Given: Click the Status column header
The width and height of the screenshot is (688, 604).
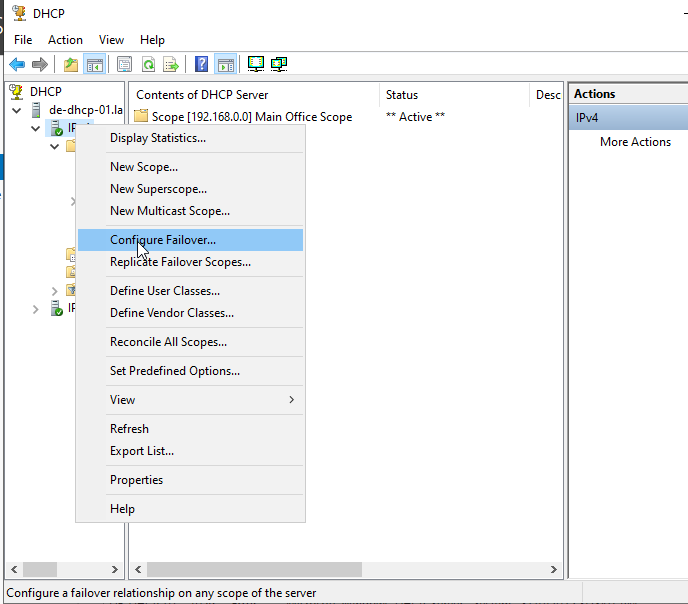Looking at the screenshot, I should coord(455,95).
